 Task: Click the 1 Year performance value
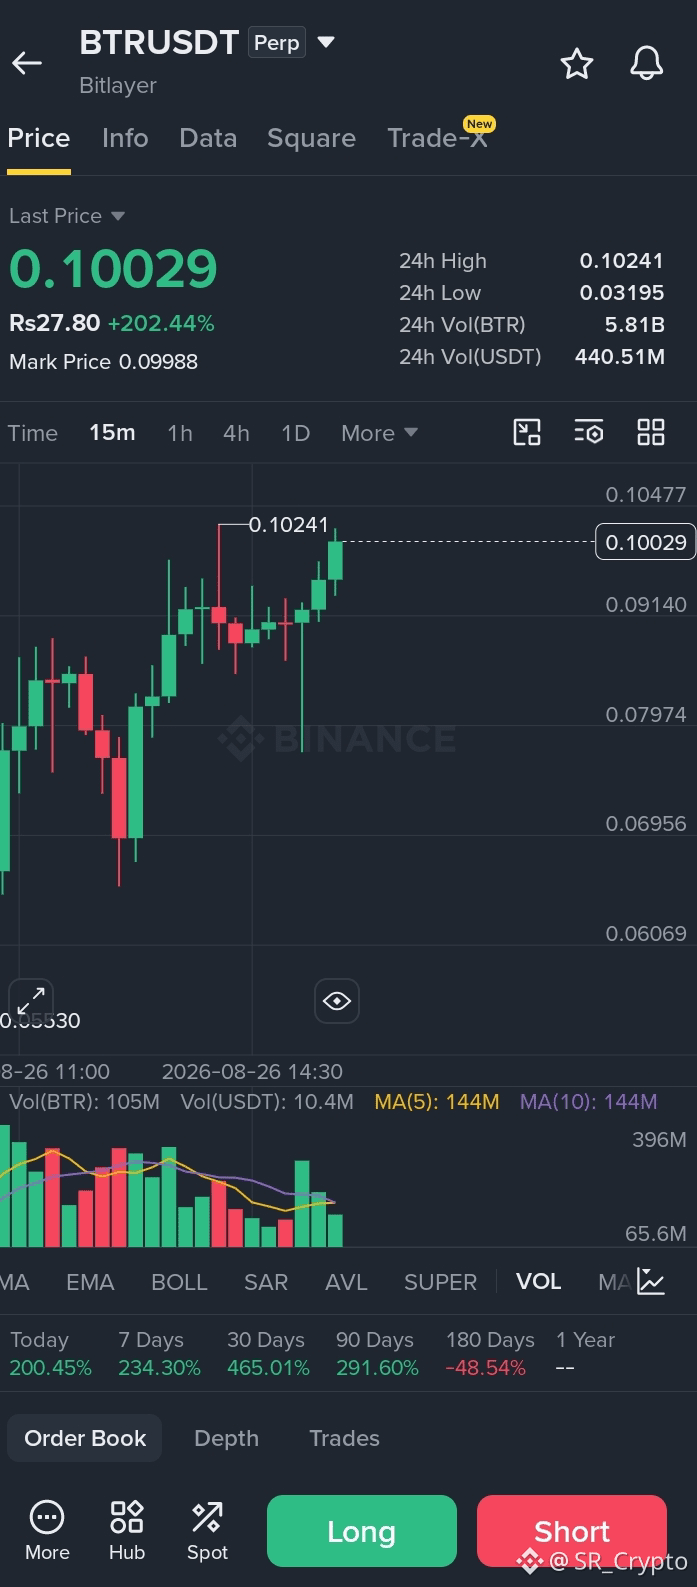tap(565, 1368)
